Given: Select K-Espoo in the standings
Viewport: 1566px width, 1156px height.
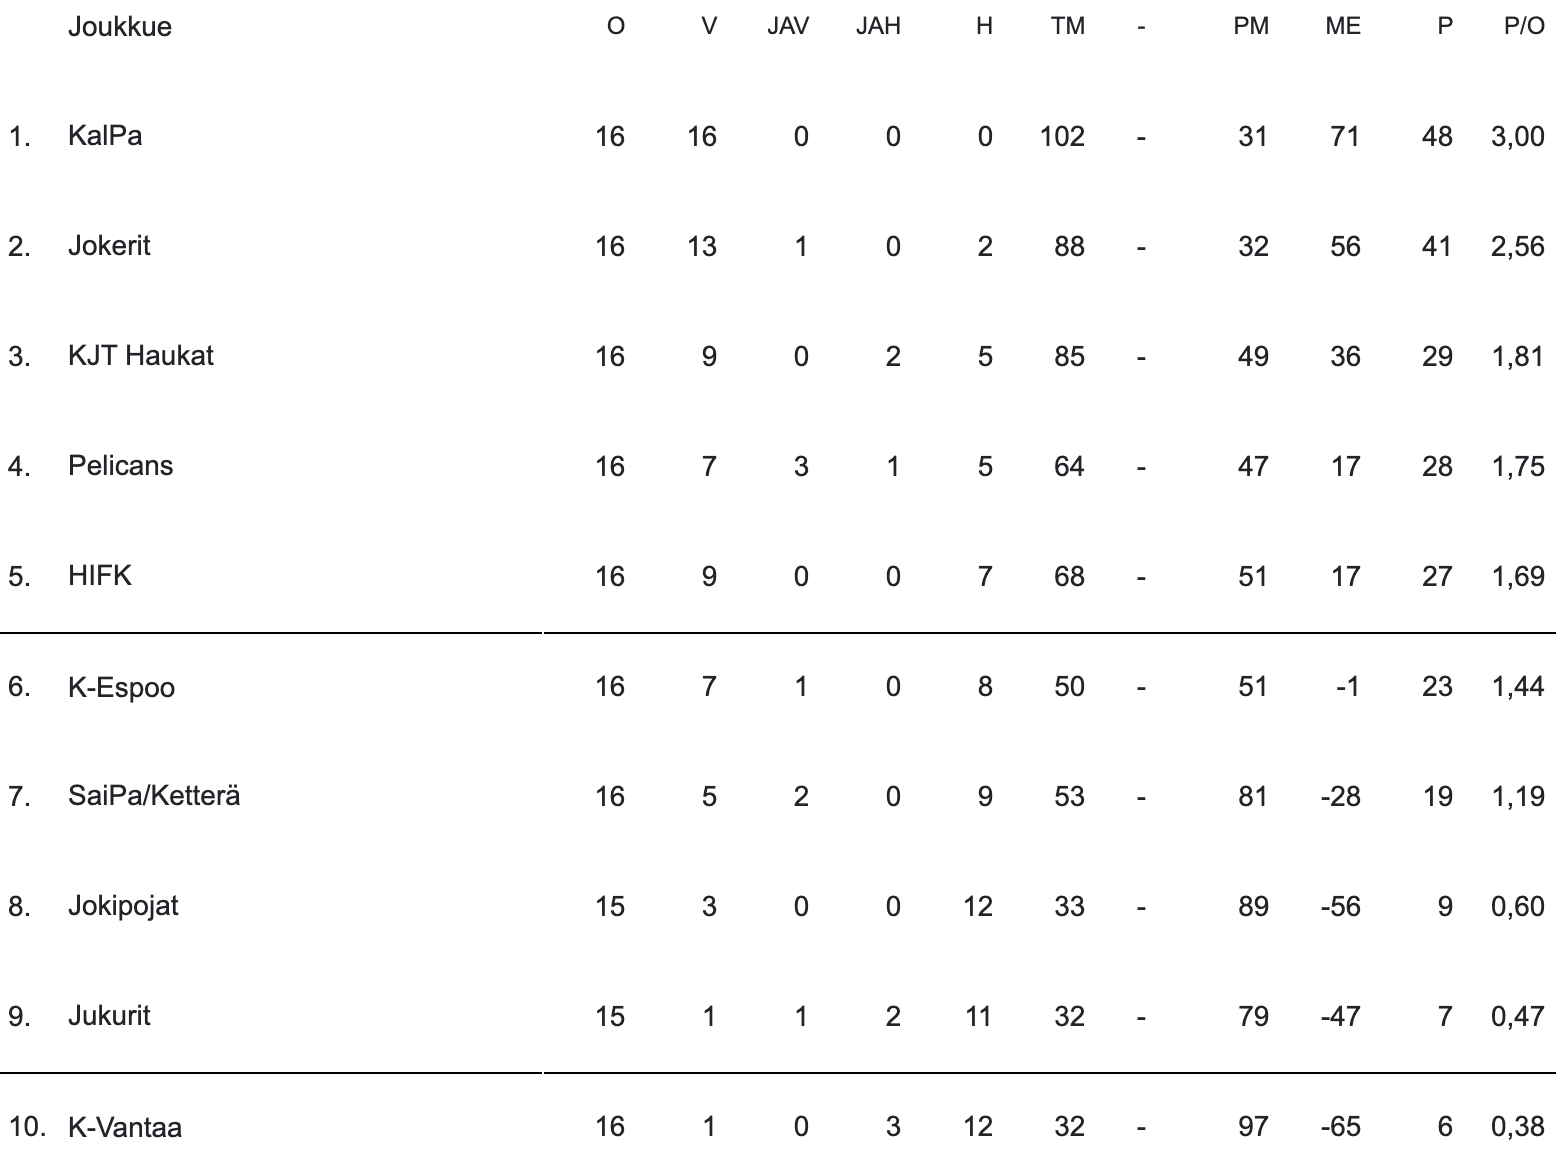Looking at the screenshot, I should pos(121,688).
